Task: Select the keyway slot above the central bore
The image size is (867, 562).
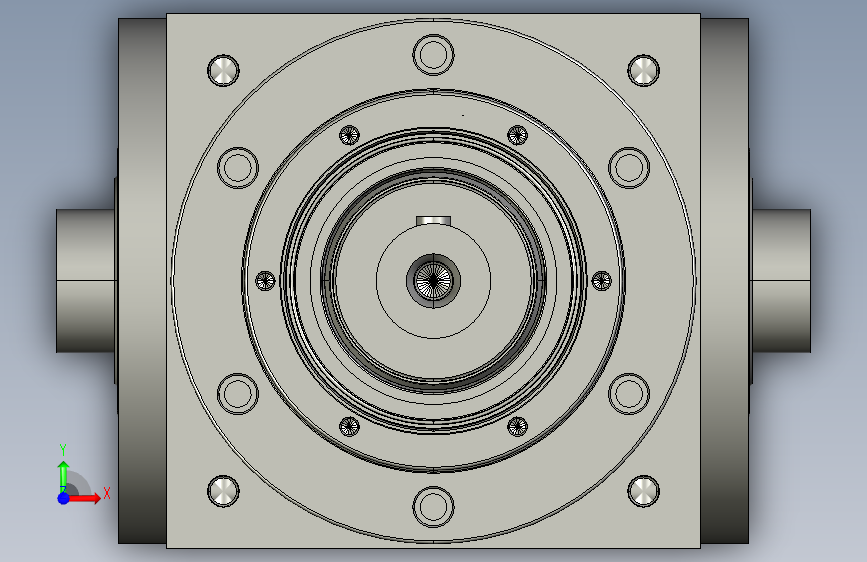Action: pyautogui.click(x=434, y=221)
